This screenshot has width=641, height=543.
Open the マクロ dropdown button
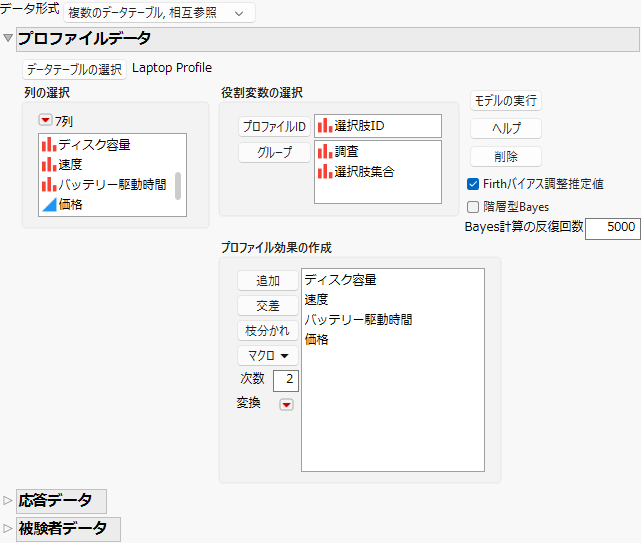[x=268, y=356]
